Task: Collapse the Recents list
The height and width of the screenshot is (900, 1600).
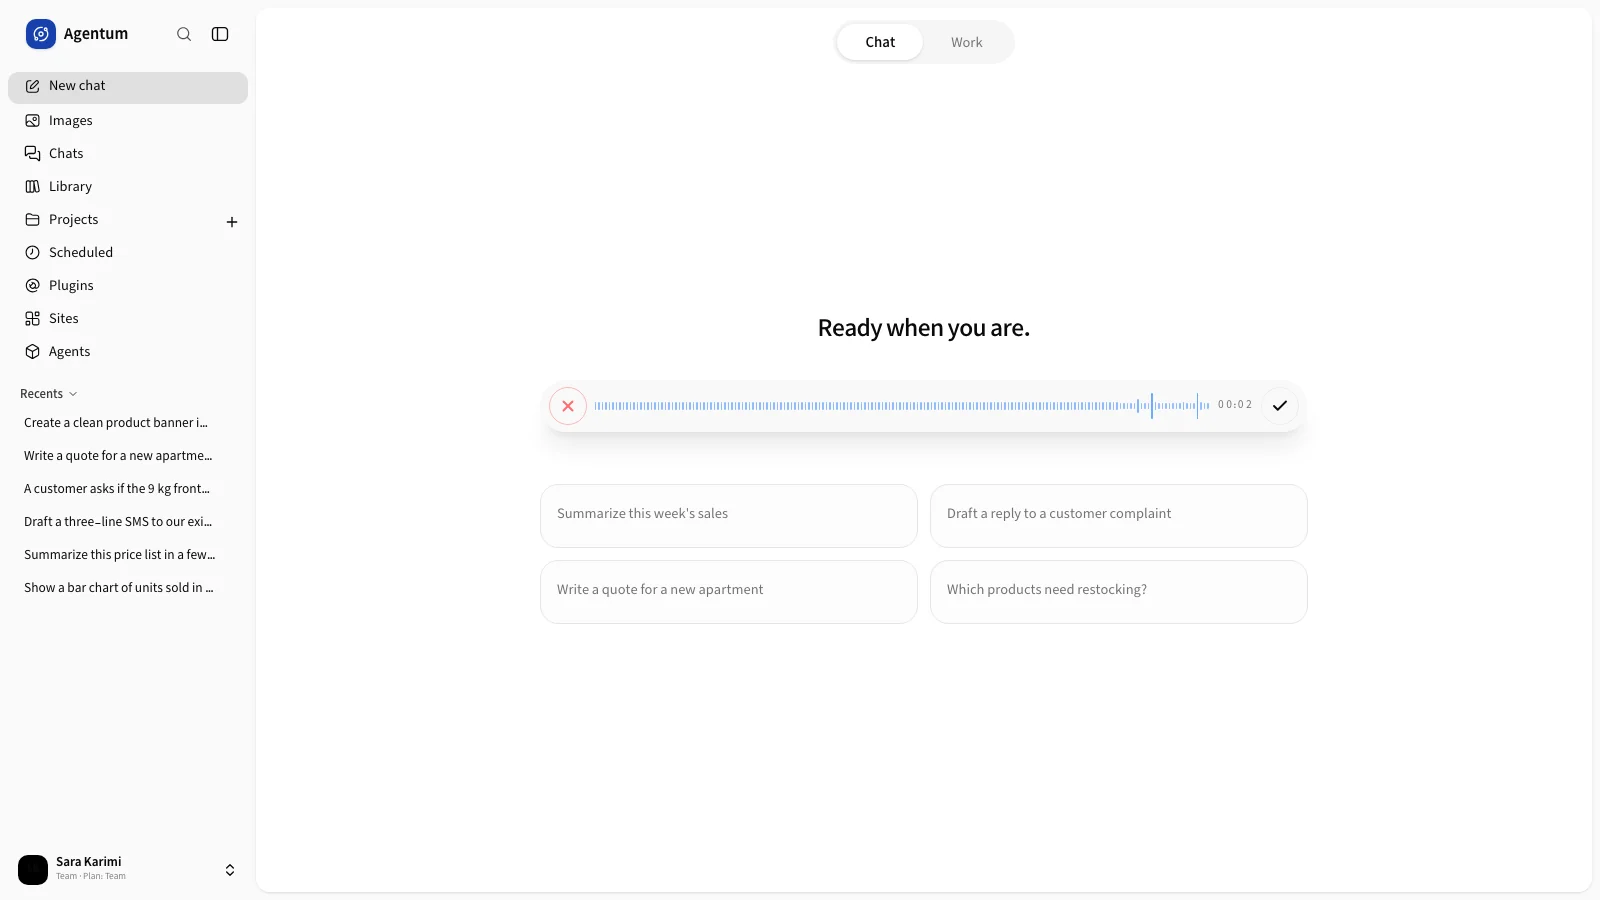Action: click(x=49, y=394)
